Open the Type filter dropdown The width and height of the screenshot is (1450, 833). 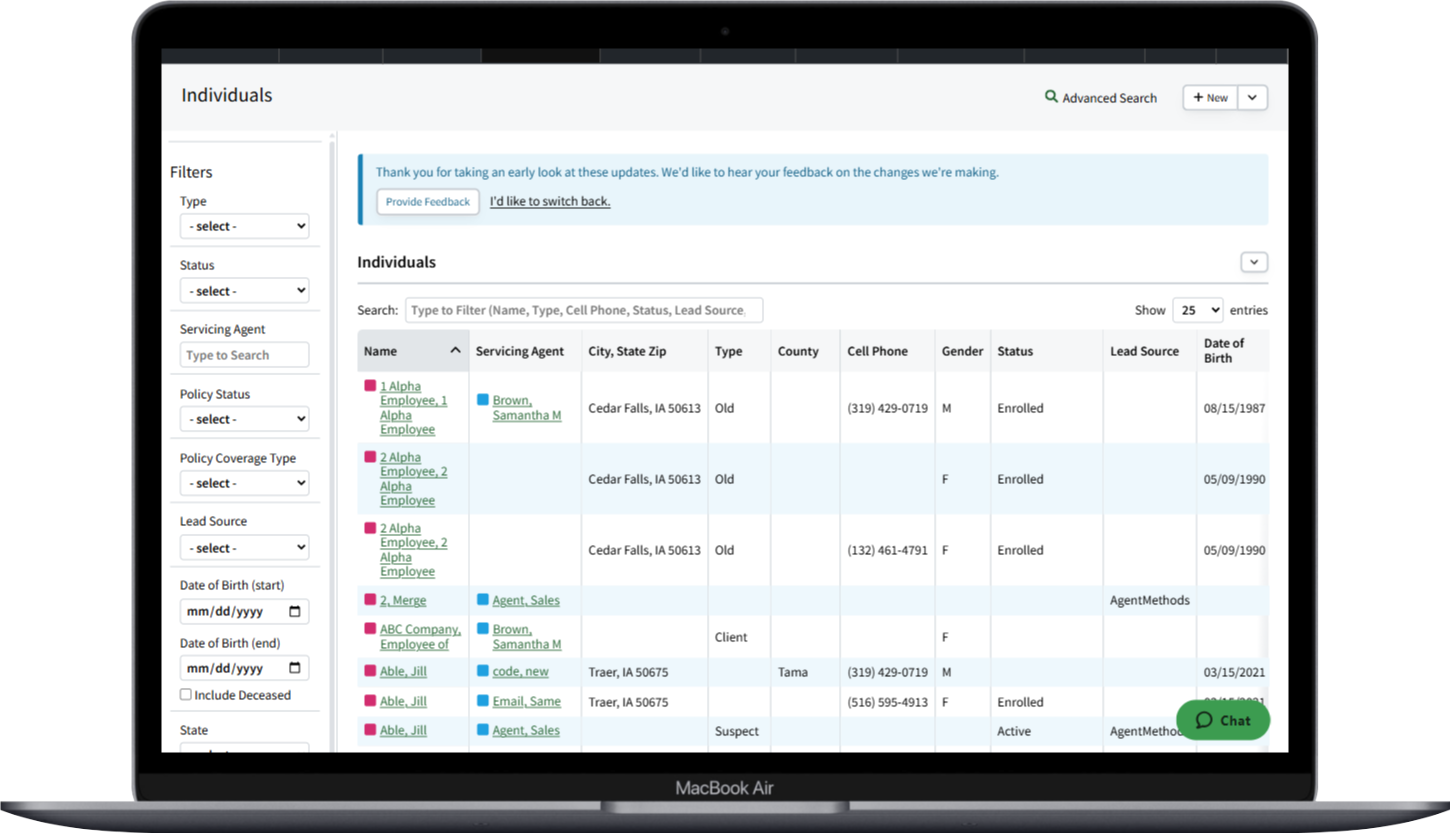tap(244, 225)
